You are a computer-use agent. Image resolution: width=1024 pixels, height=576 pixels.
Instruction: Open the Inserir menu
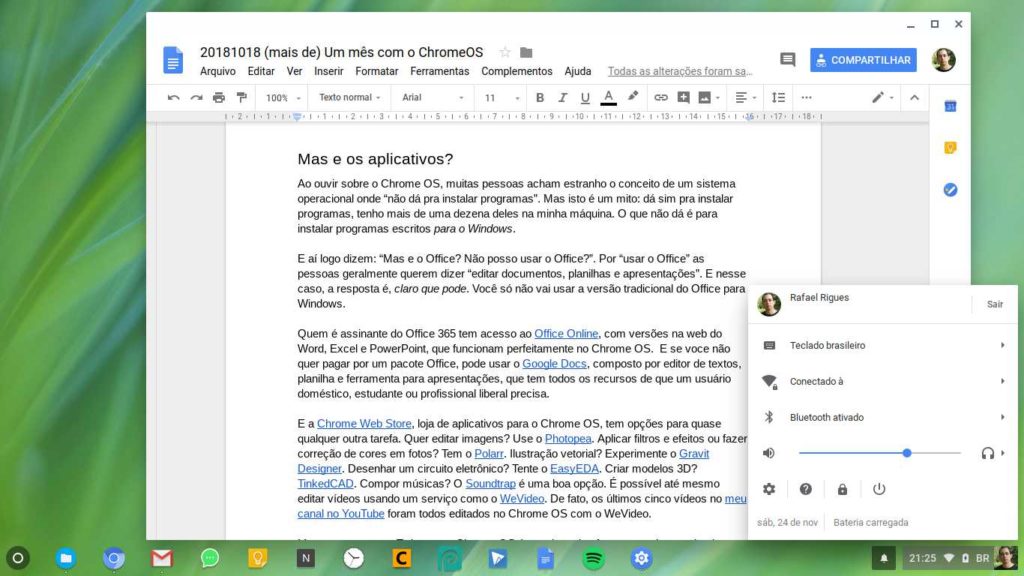coord(328,71)
